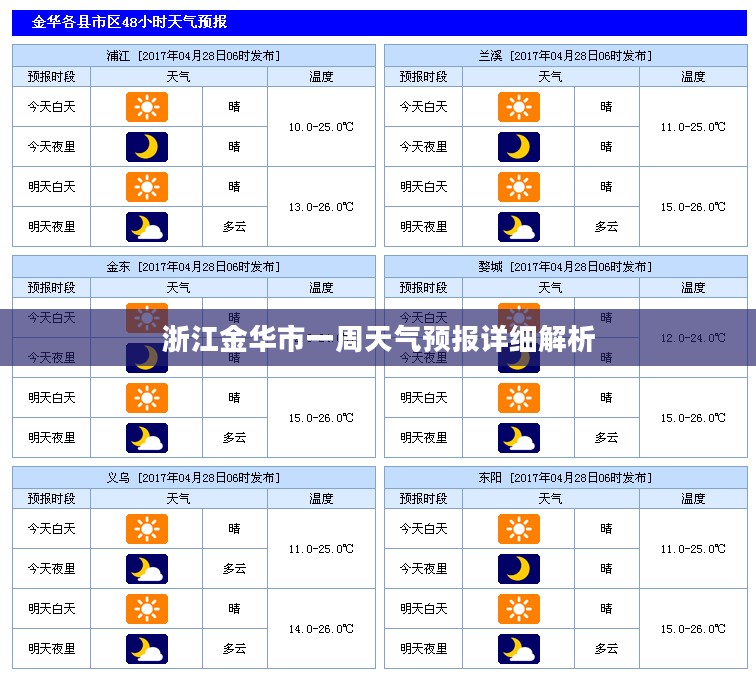Viewport: 756px width, 676px height.
Task: Click 金东 明天白天 period cell
Action: (52, 398)
